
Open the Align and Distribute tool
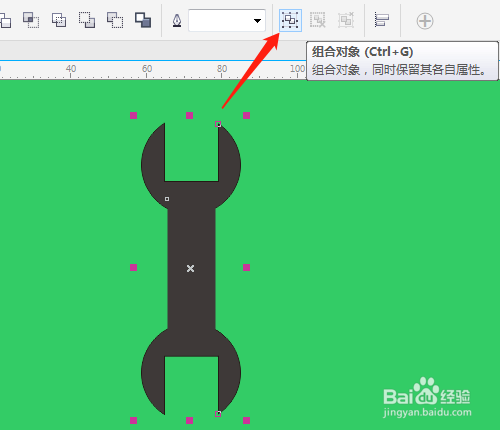(382, 19)
